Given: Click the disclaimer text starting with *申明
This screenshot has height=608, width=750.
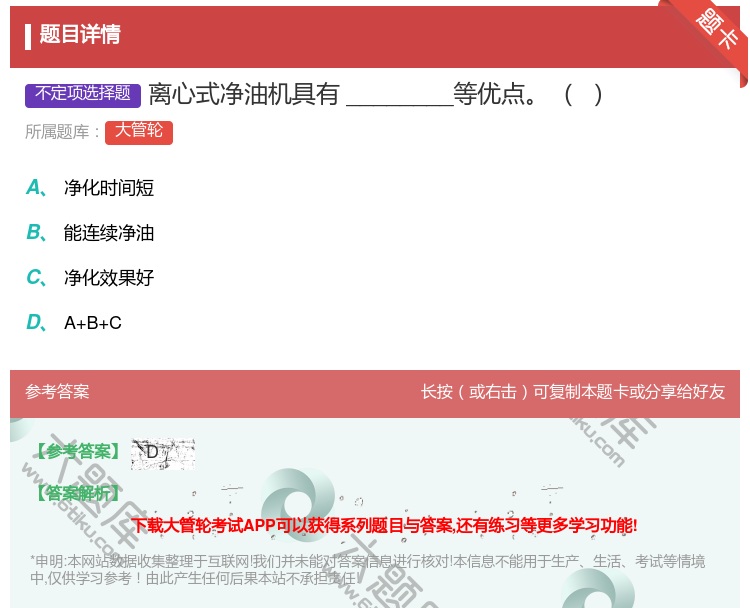Looking at the screenshot, I should click(x=367, y=569).
